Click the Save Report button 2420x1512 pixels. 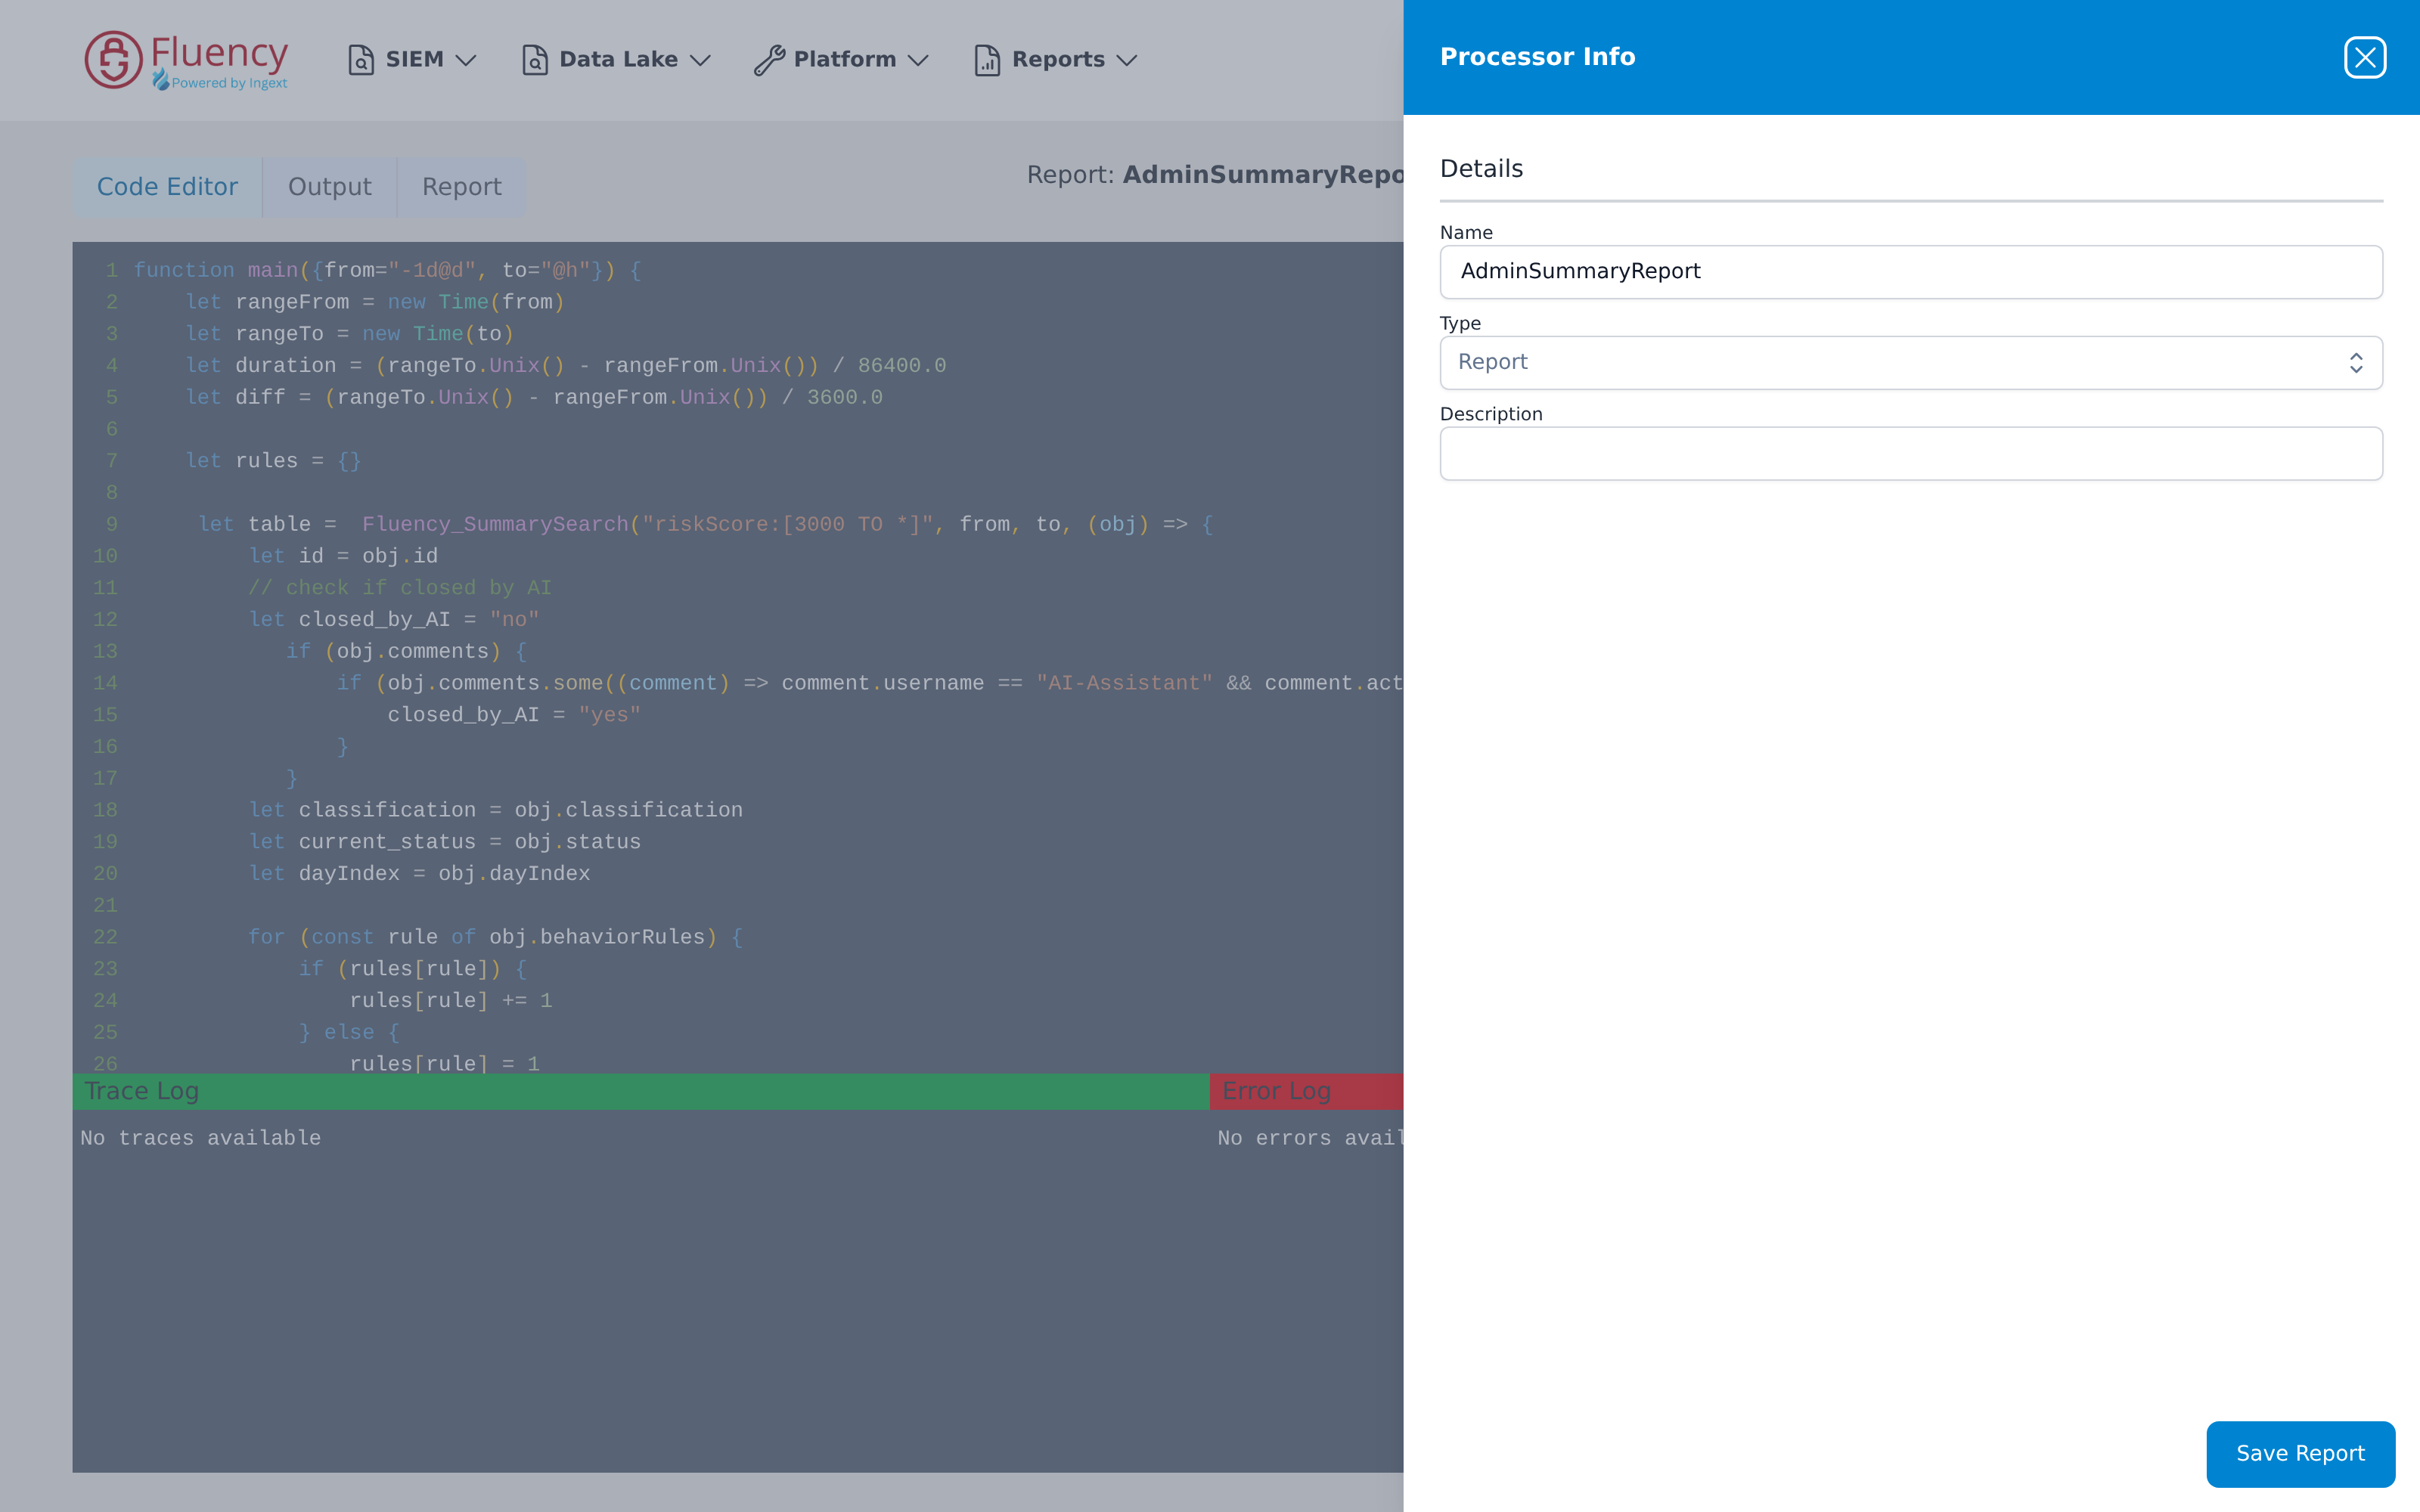tap(2300, 1453)
